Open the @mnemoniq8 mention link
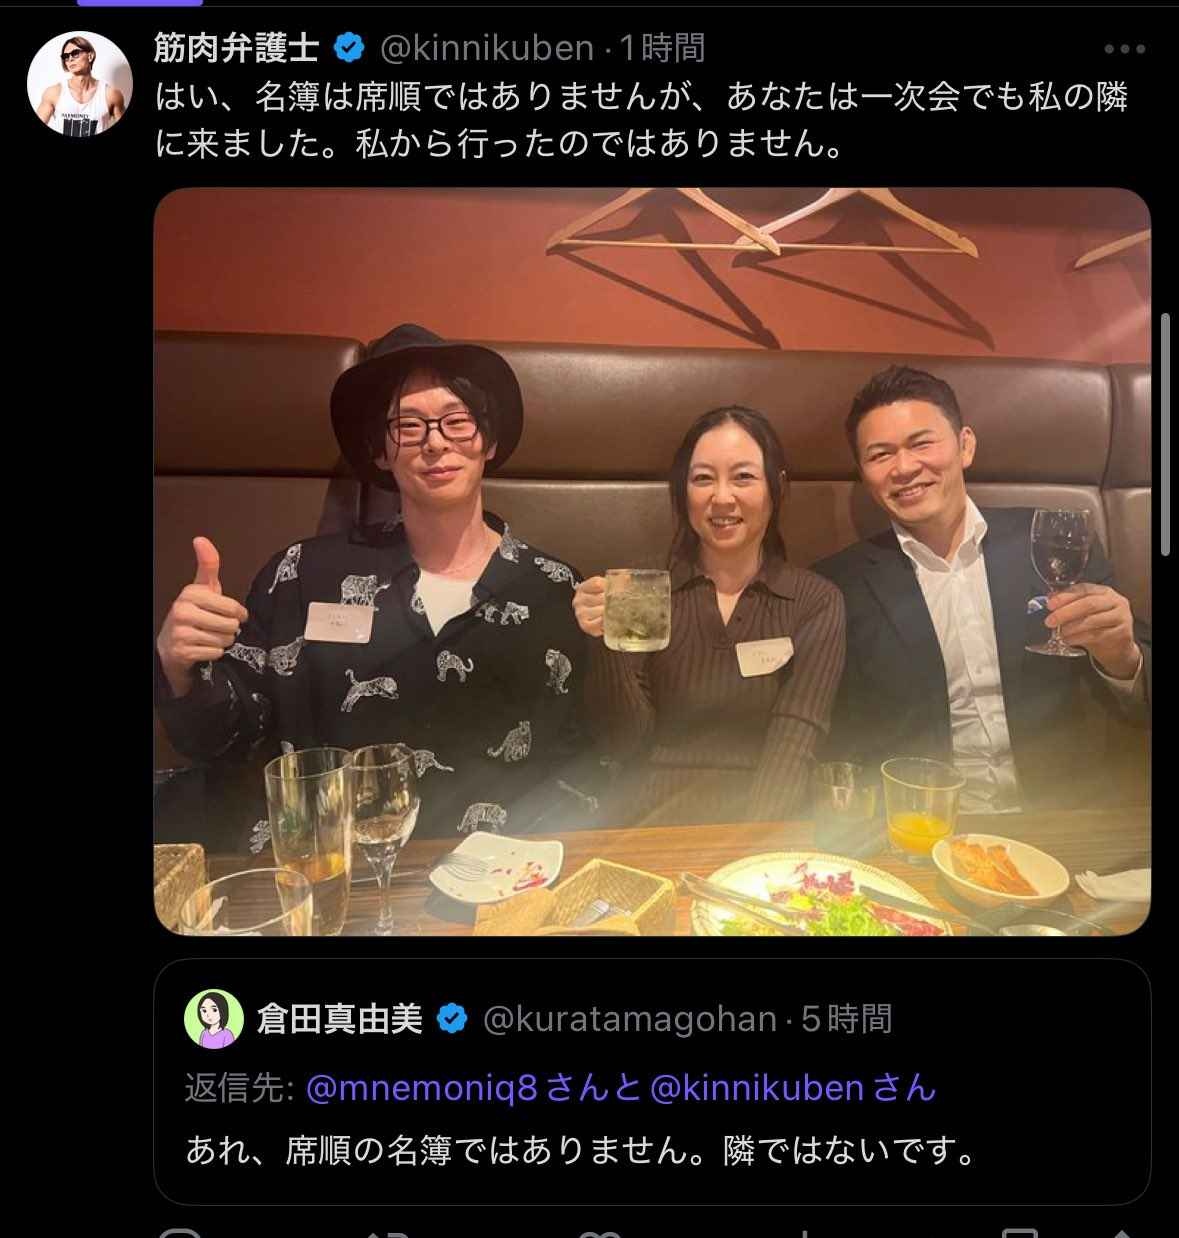 (x=422, y=1088)
